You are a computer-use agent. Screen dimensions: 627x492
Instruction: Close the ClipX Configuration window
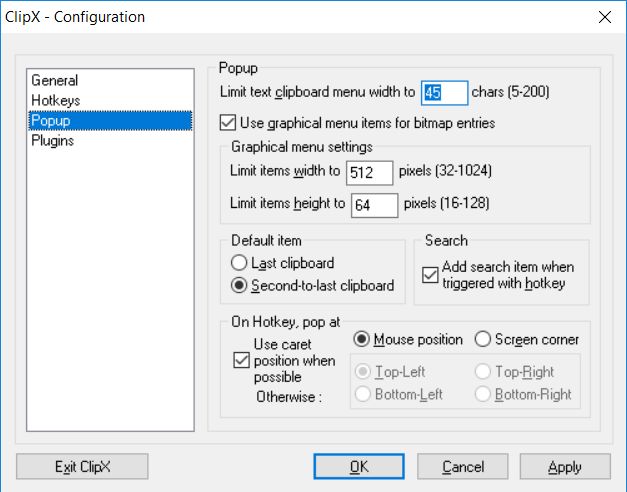pos(604,17)
